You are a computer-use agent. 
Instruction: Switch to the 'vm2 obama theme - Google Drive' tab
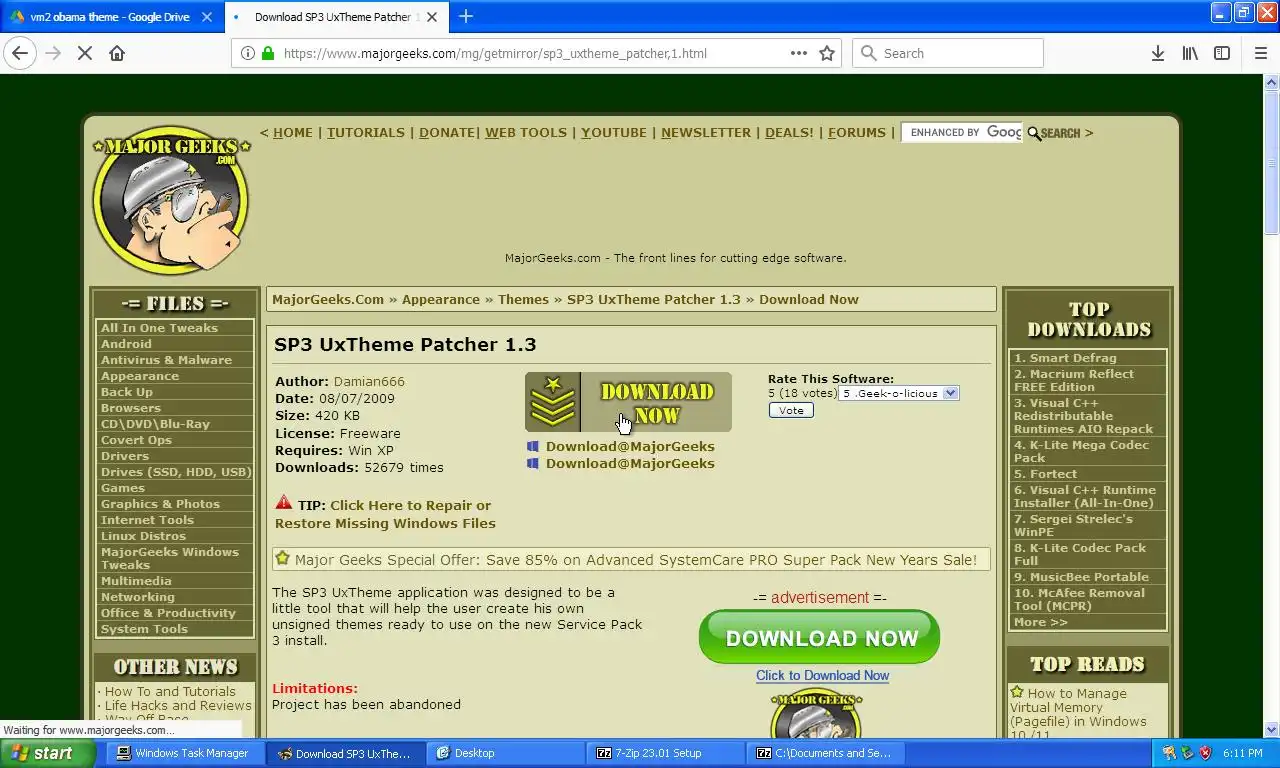(110, 17)
